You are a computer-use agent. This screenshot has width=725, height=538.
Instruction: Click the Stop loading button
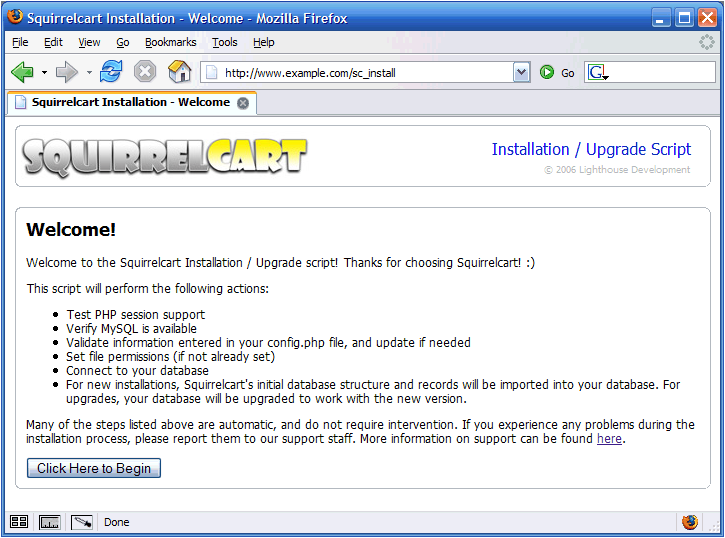click(145, 72)
